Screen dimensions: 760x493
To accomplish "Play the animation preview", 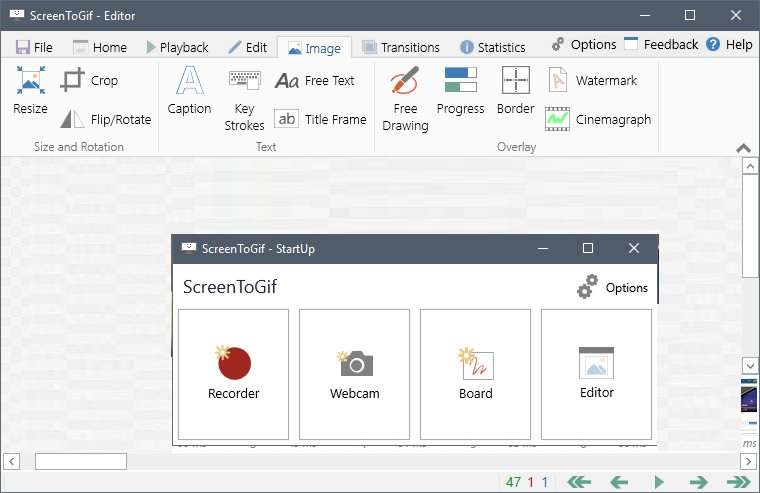I will coord(659,482).
